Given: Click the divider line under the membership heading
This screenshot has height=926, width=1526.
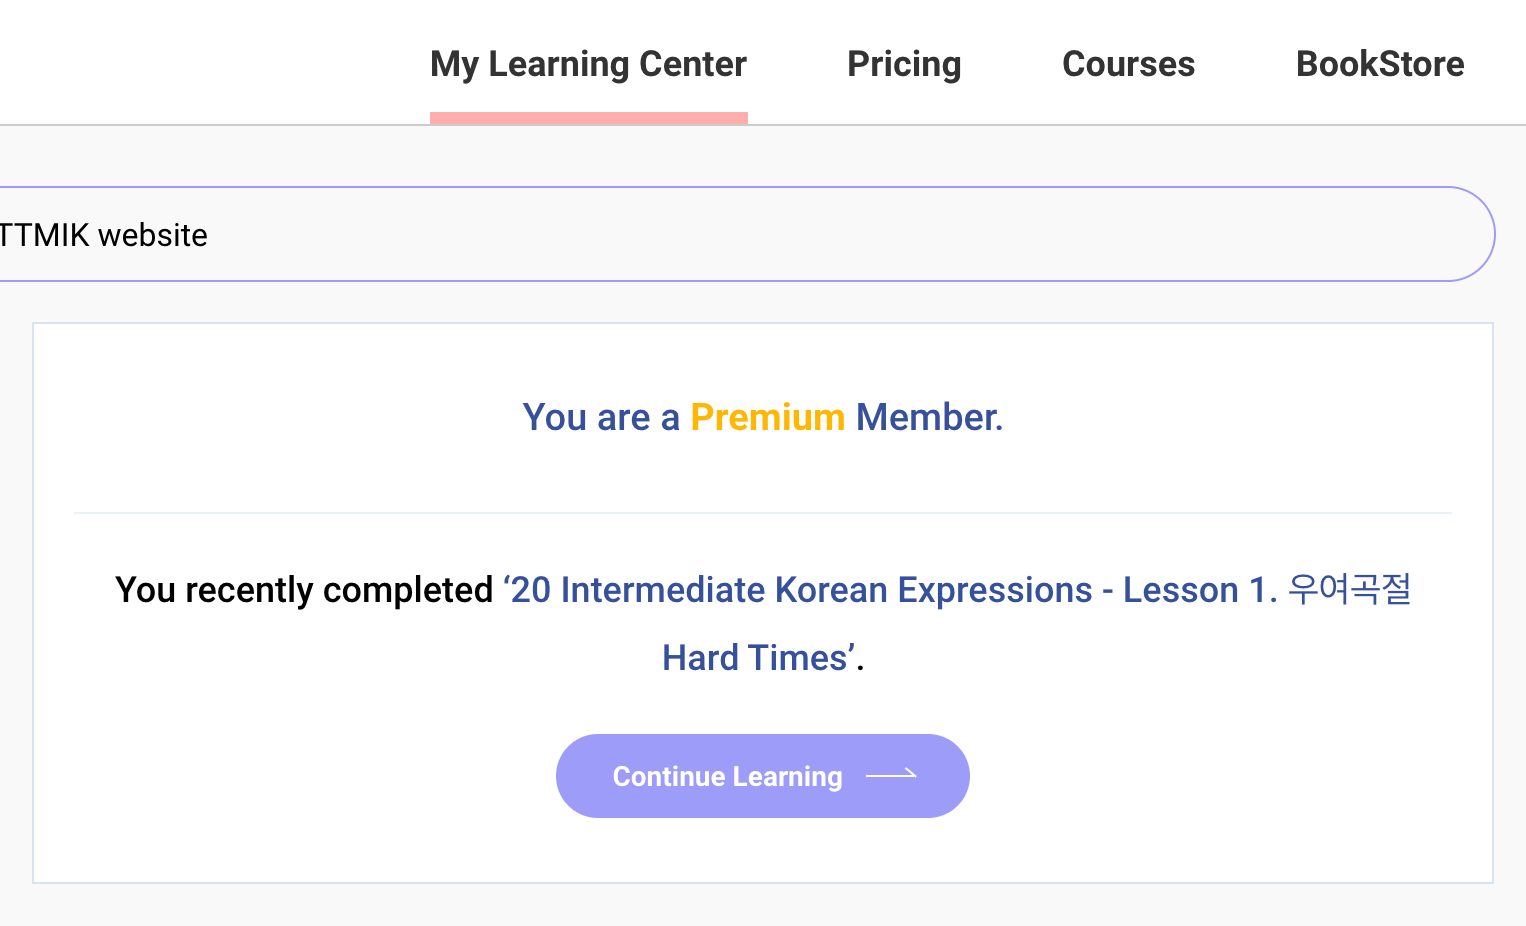Looking at the screenshot, I should (762, 513).
